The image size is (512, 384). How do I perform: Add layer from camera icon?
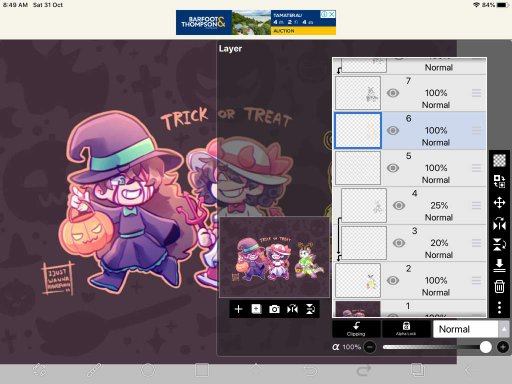(274, 309)
